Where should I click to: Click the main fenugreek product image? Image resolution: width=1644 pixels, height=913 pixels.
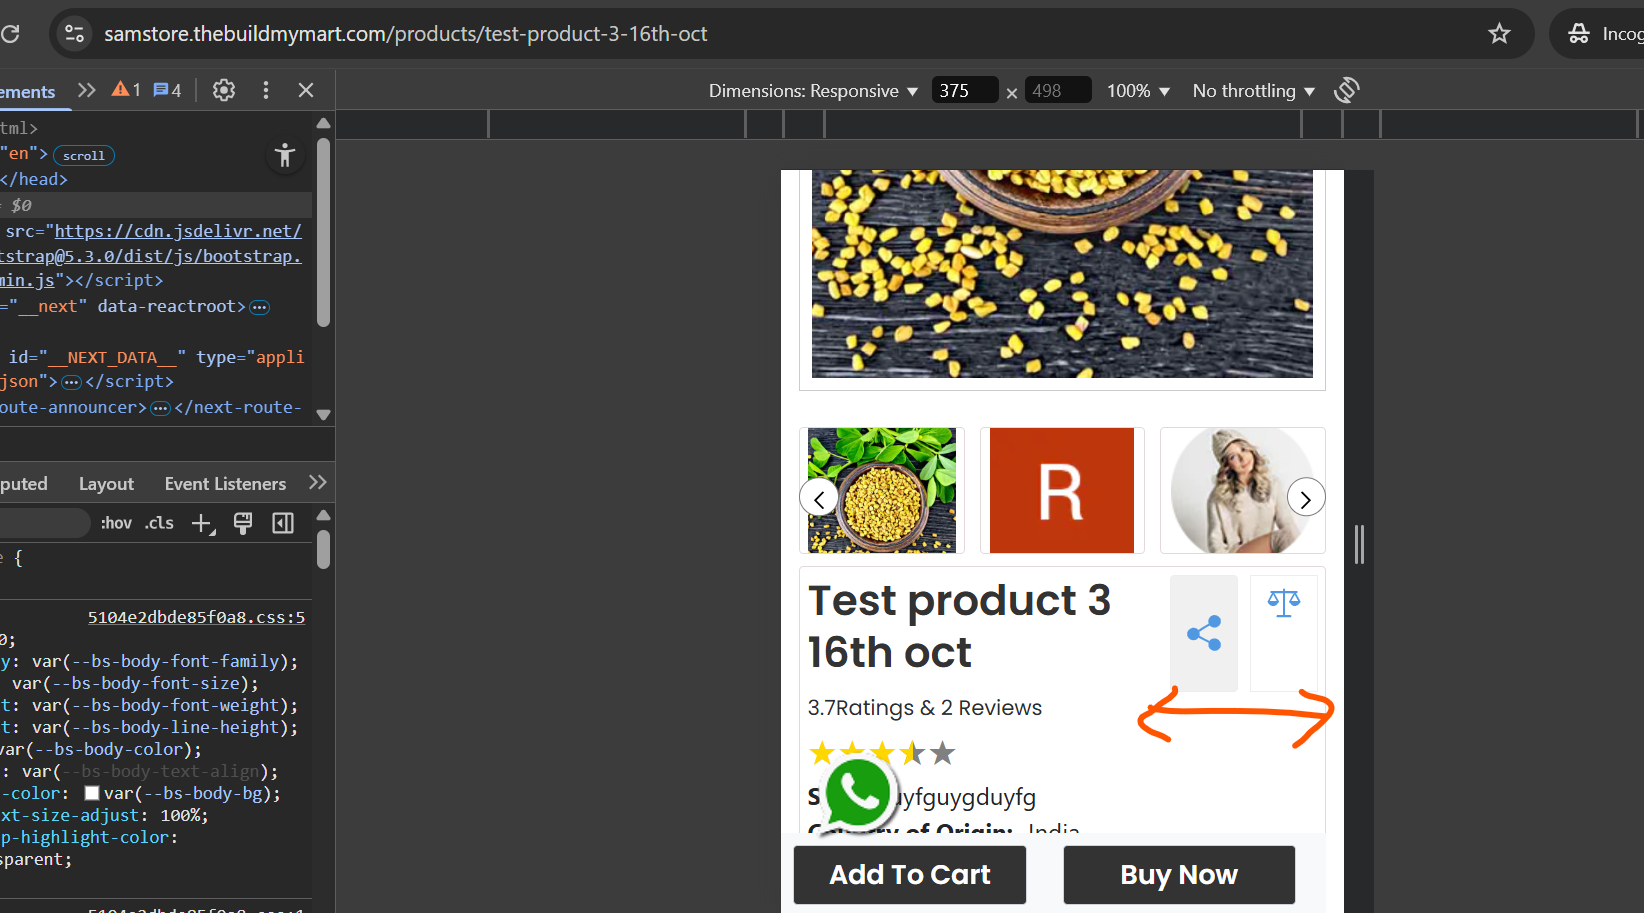(x=1062, y=274)
